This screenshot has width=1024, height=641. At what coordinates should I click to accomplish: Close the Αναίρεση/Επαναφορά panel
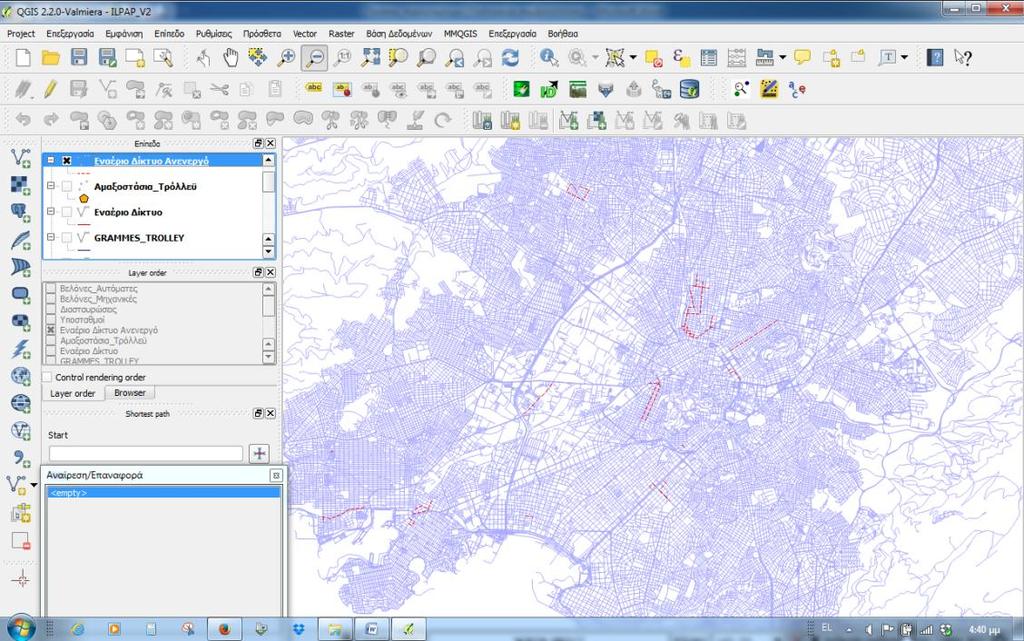click(276, 475)
